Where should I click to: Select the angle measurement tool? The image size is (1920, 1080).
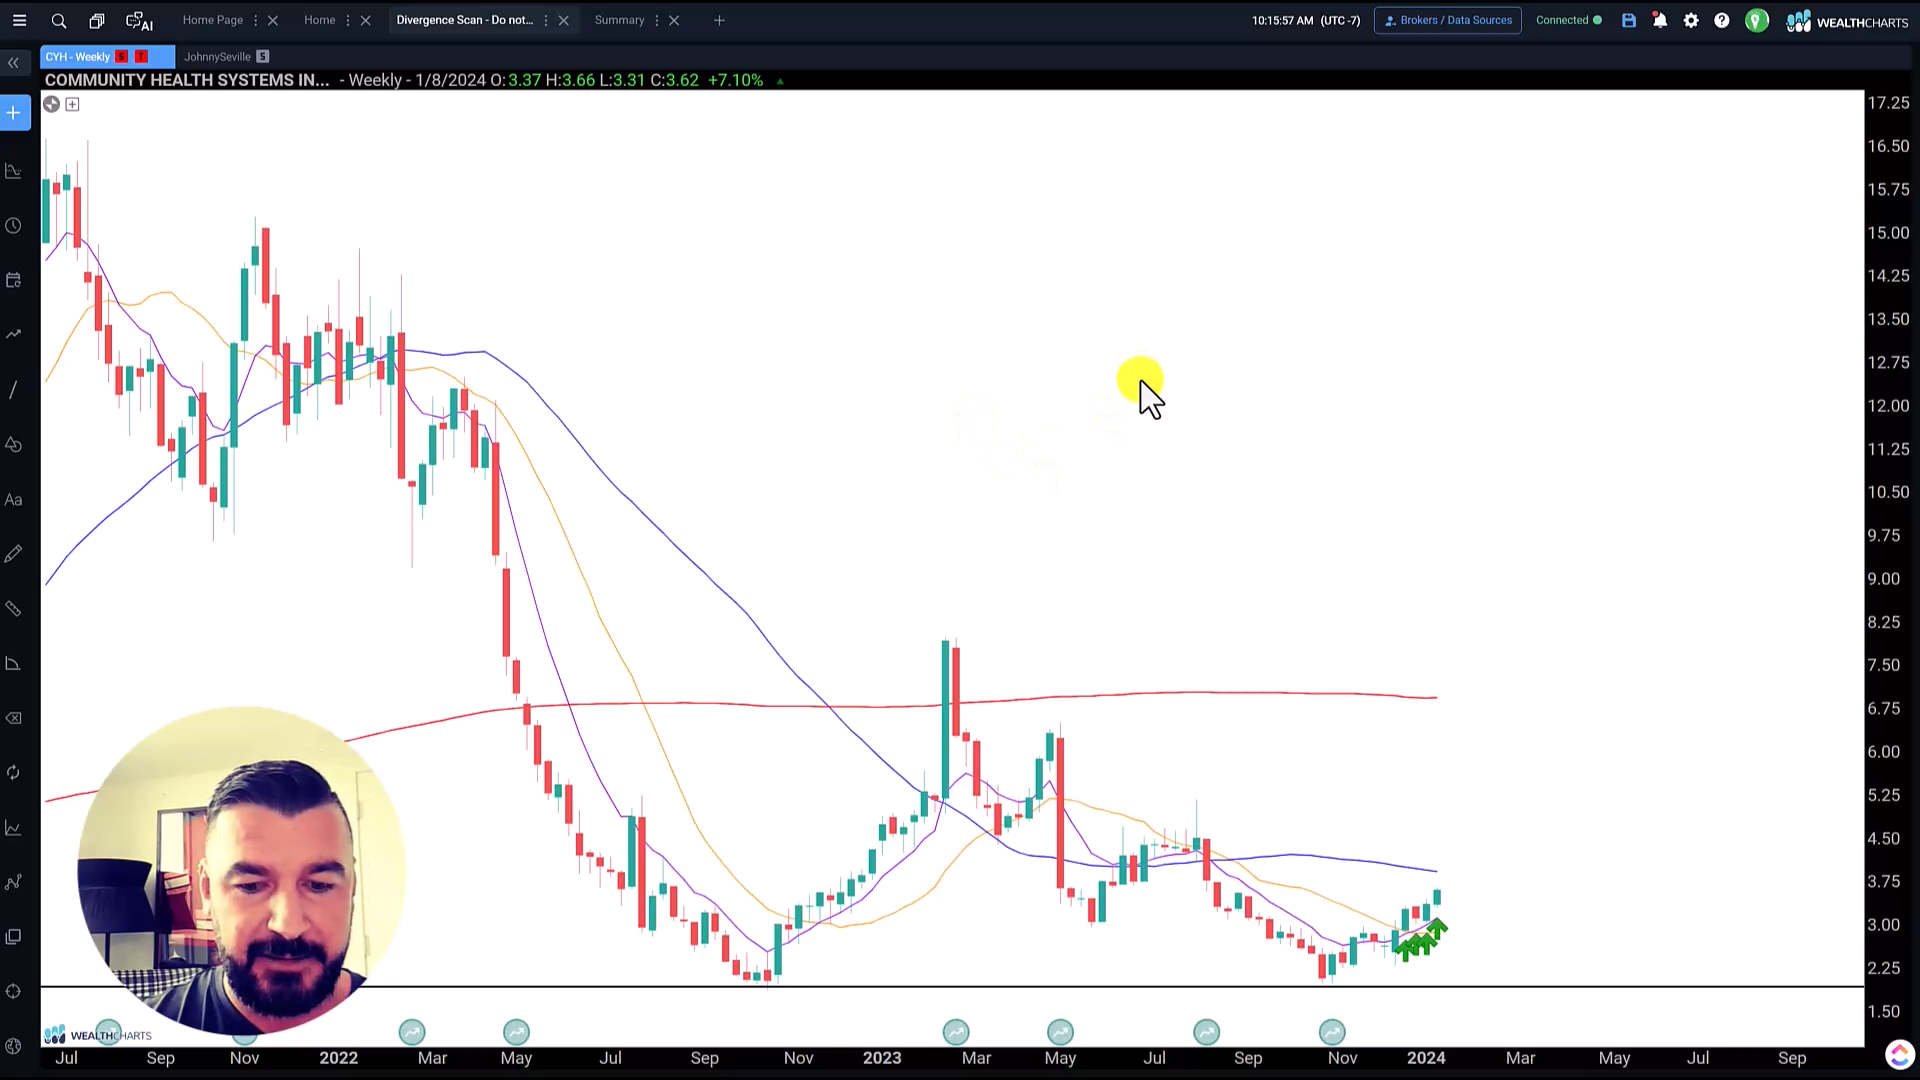click(14, 663)
